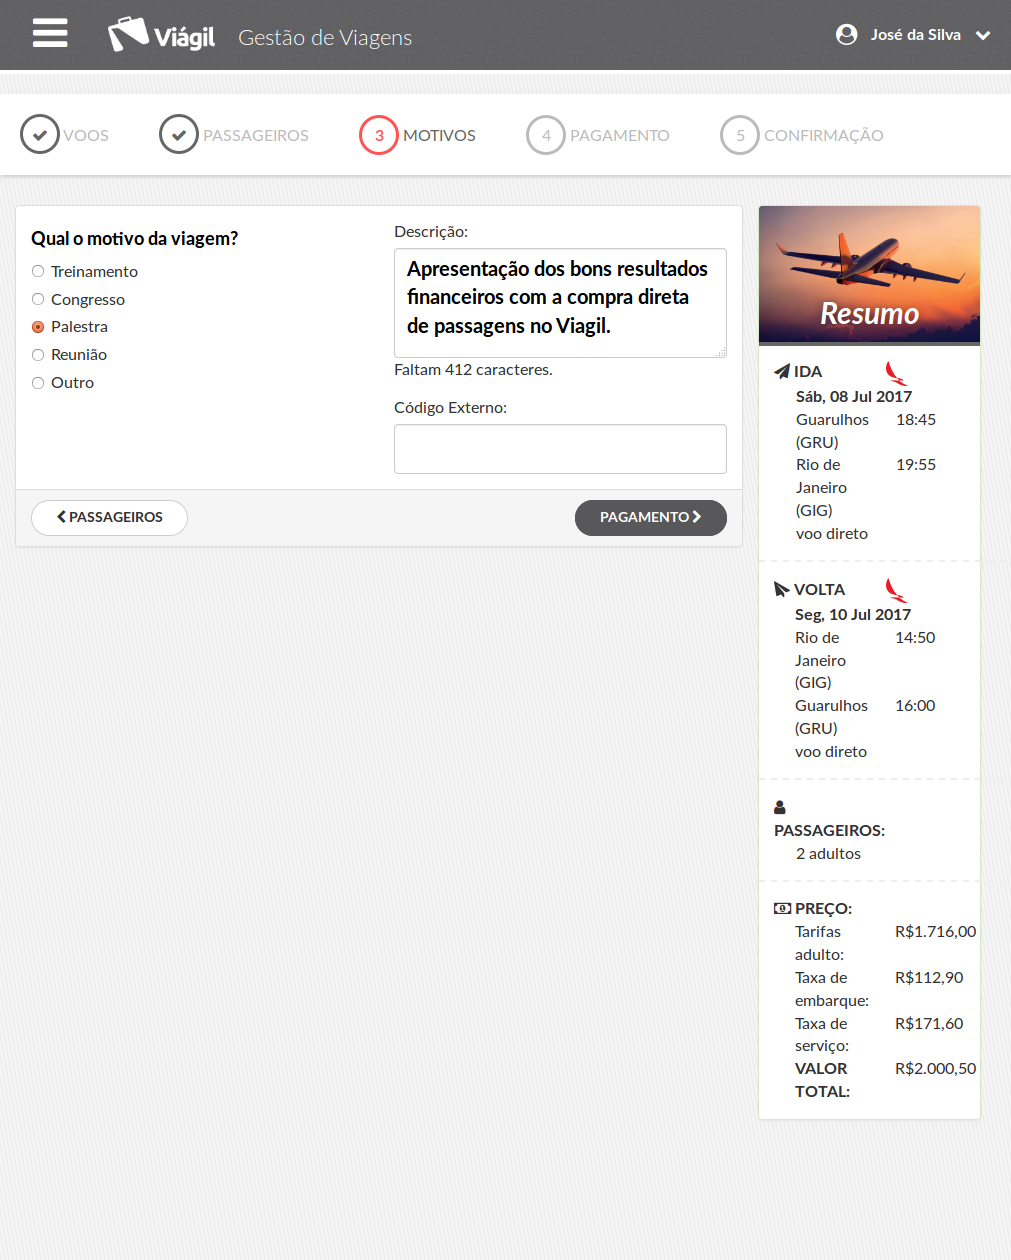The height and width of the screenshot is (1260, 1011).
Task: Continue with the PAGAMENTO button
Action: point(651,517)
